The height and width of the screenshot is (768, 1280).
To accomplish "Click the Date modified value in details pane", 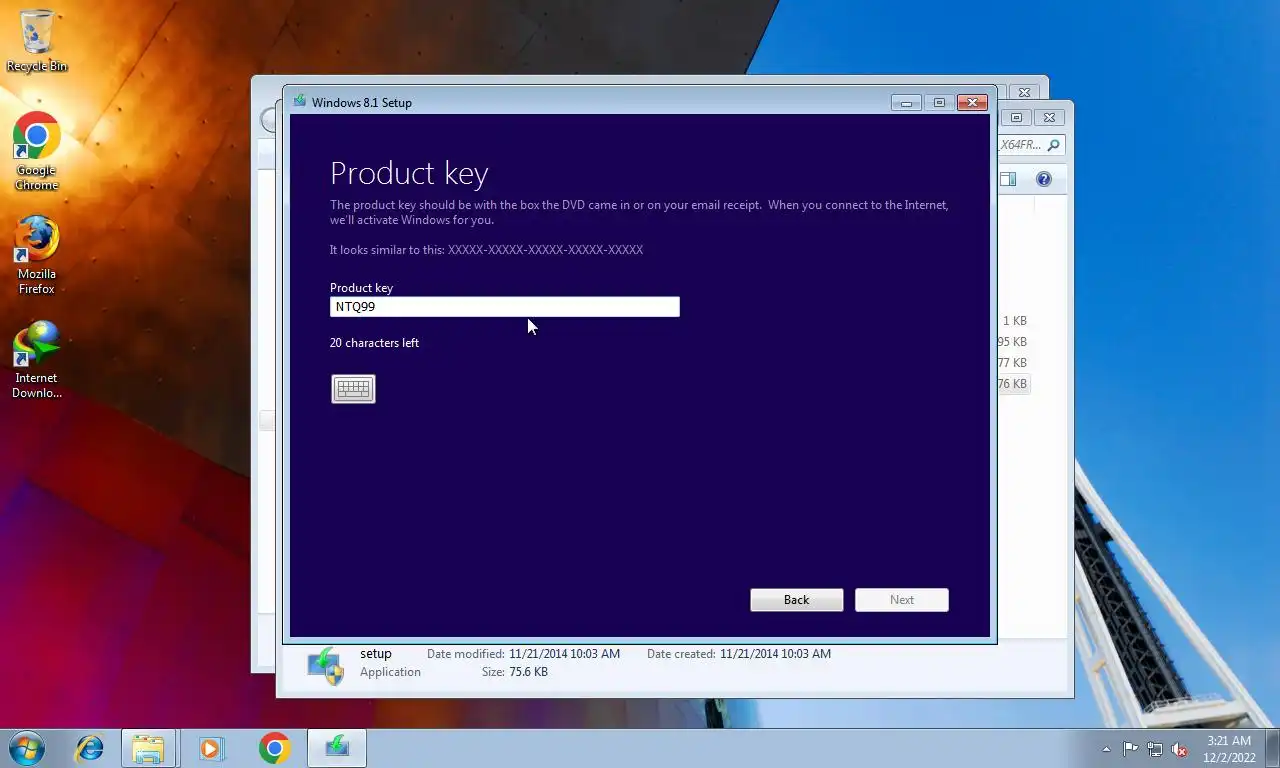I will coord(564,654).
